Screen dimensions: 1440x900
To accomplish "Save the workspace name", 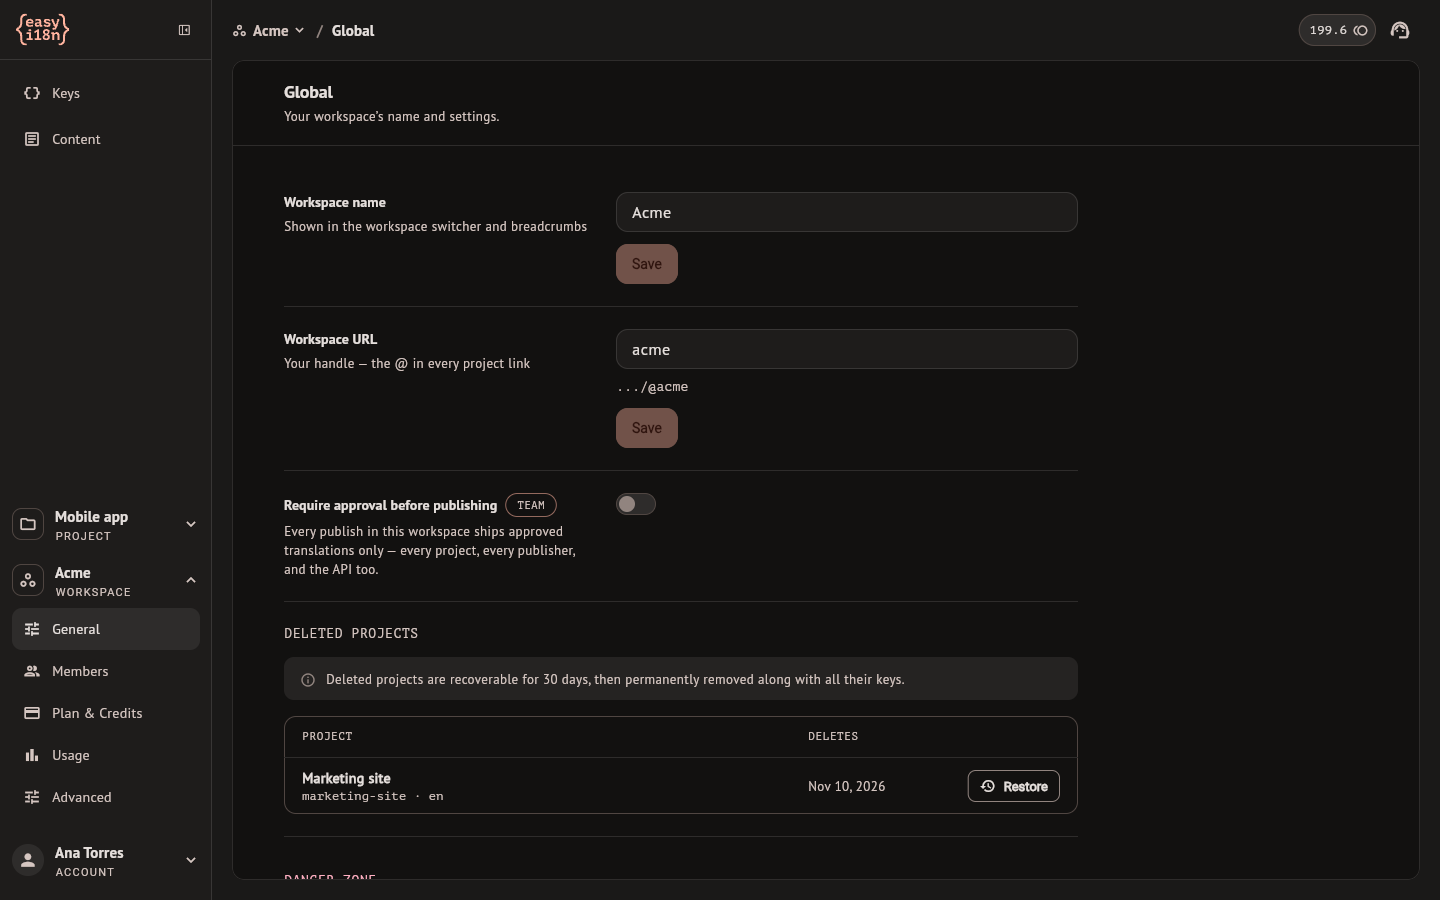I will (647, 264).
